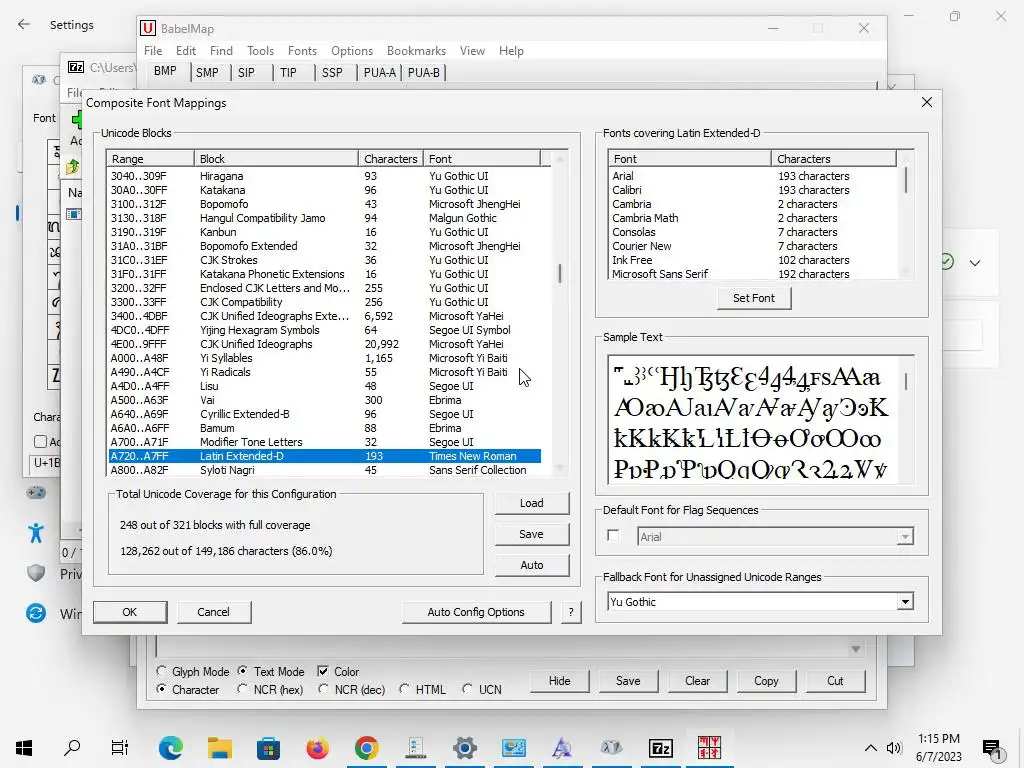Open the BabelMap edit buffer dropdown arrow
This screenshot has height=768, width=1024.
pos(856,648)
